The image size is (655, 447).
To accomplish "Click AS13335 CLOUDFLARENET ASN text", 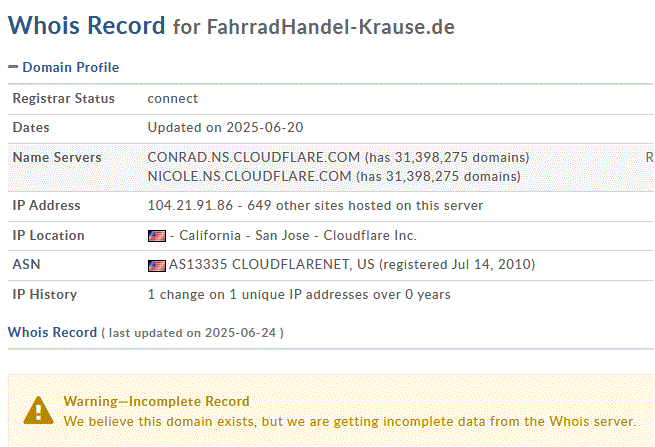I will coord(272,264).
